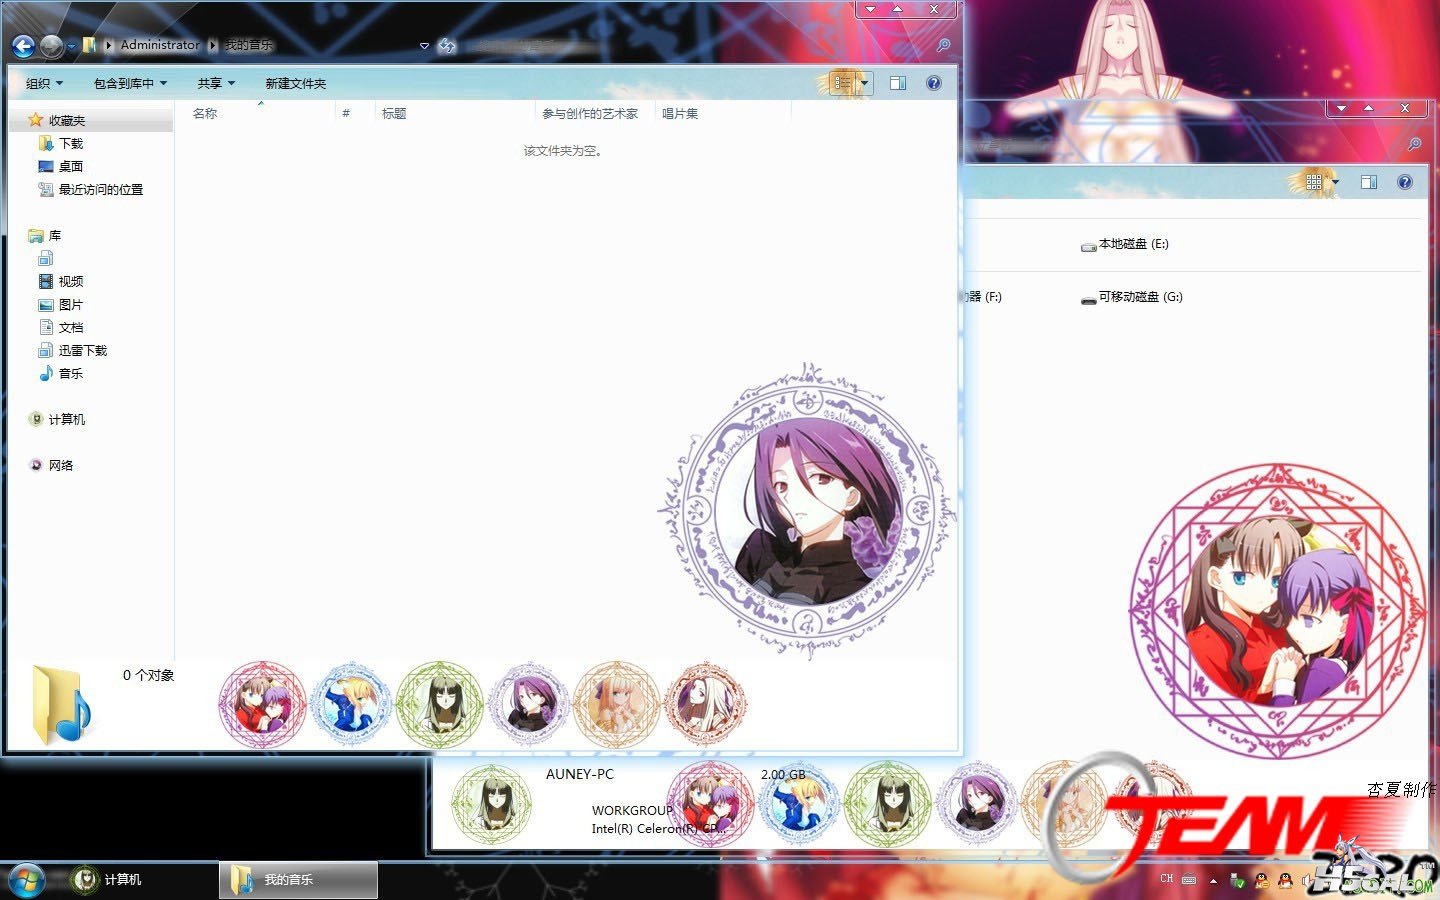The height and width of the screenshot is (900, 1440).
Task: Select 收藏夹 in the navigation pane
Action: pyautogui.click(x=67, y=121)
